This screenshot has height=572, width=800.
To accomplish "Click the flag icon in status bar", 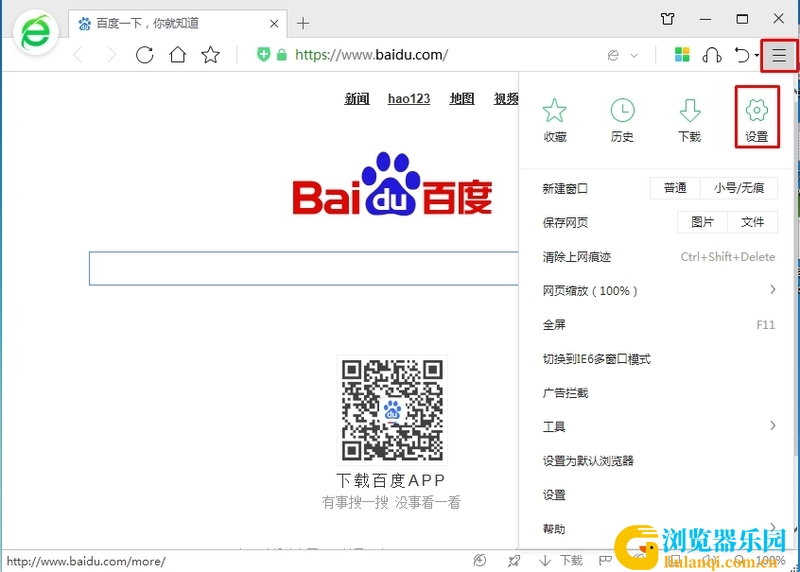I will pyautogui.click(x=605, y=561).
